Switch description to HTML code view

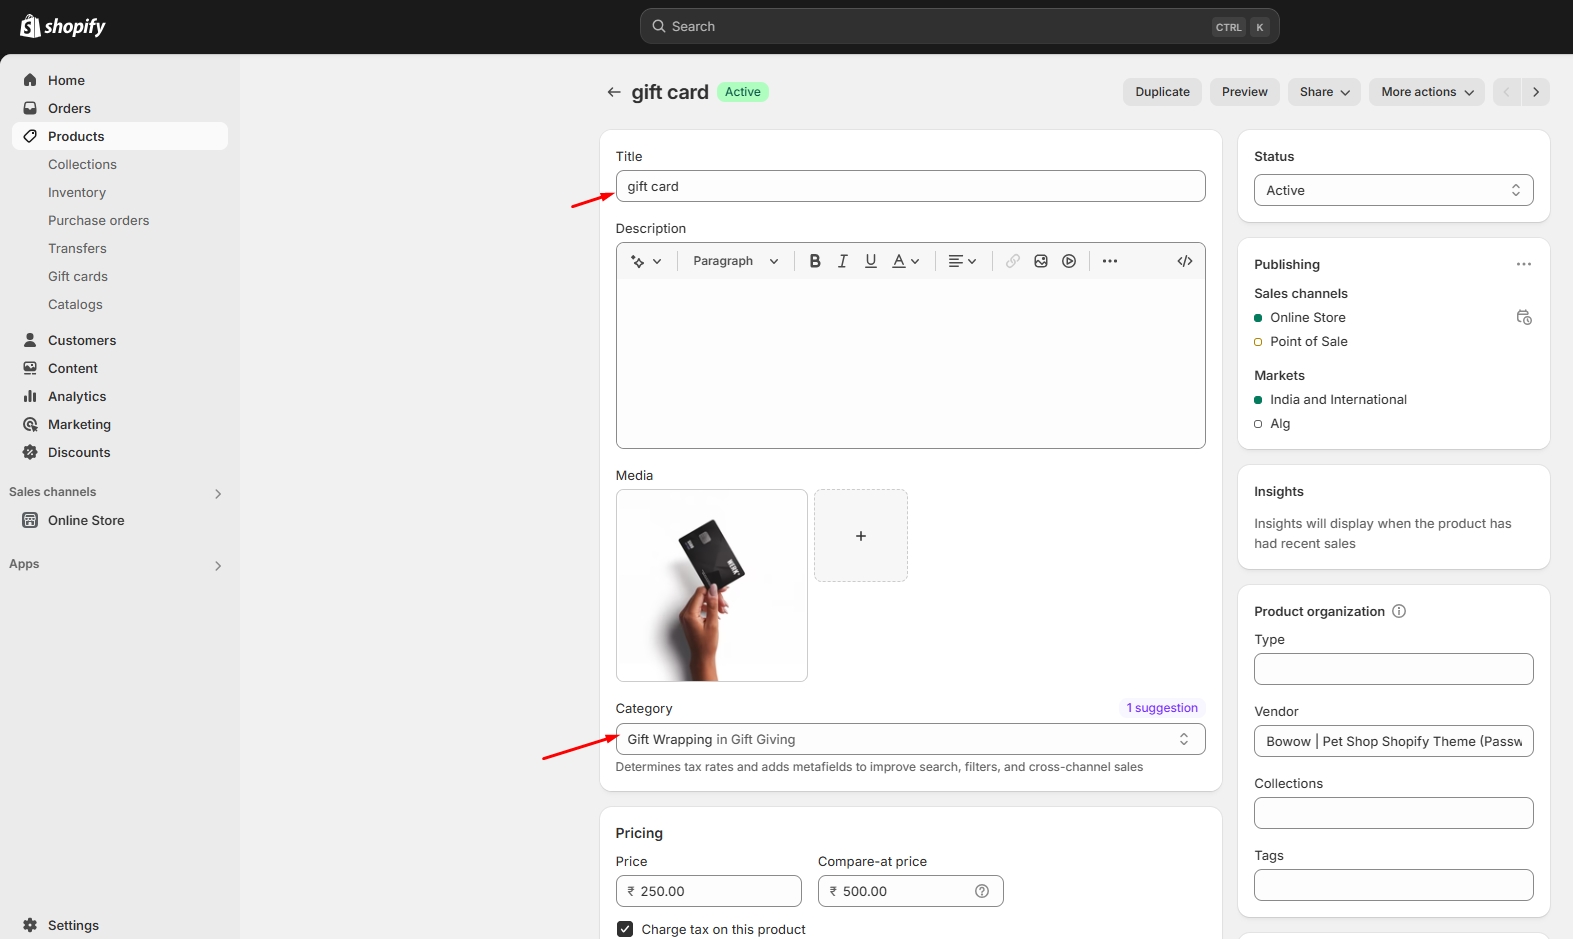pyautogui.click(x=1185, y=261)
